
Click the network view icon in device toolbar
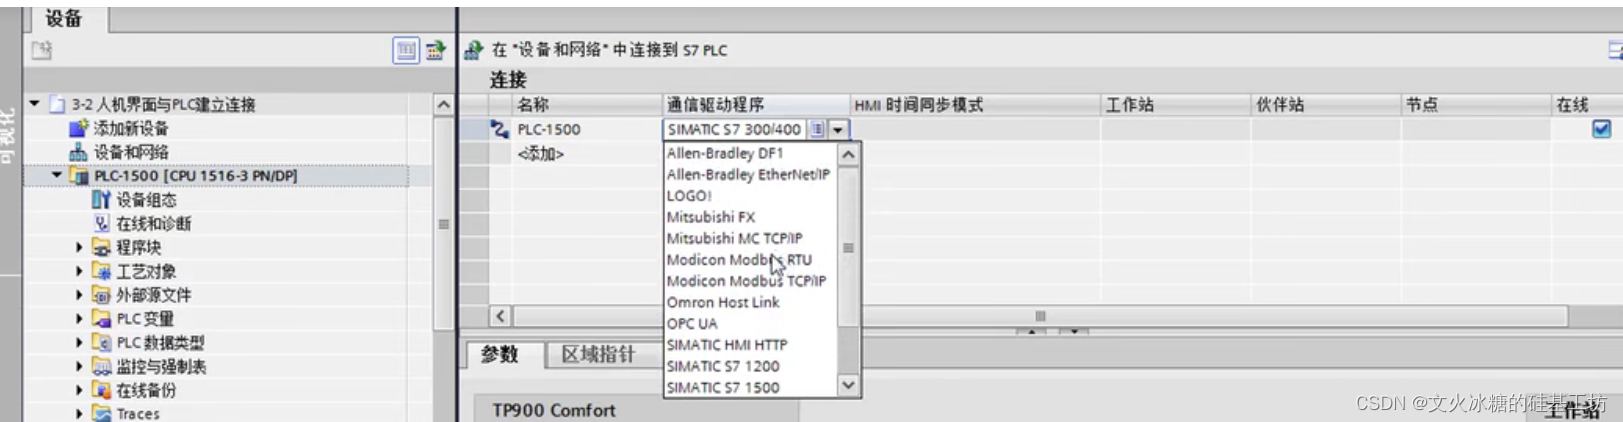(x=435, y=50)
